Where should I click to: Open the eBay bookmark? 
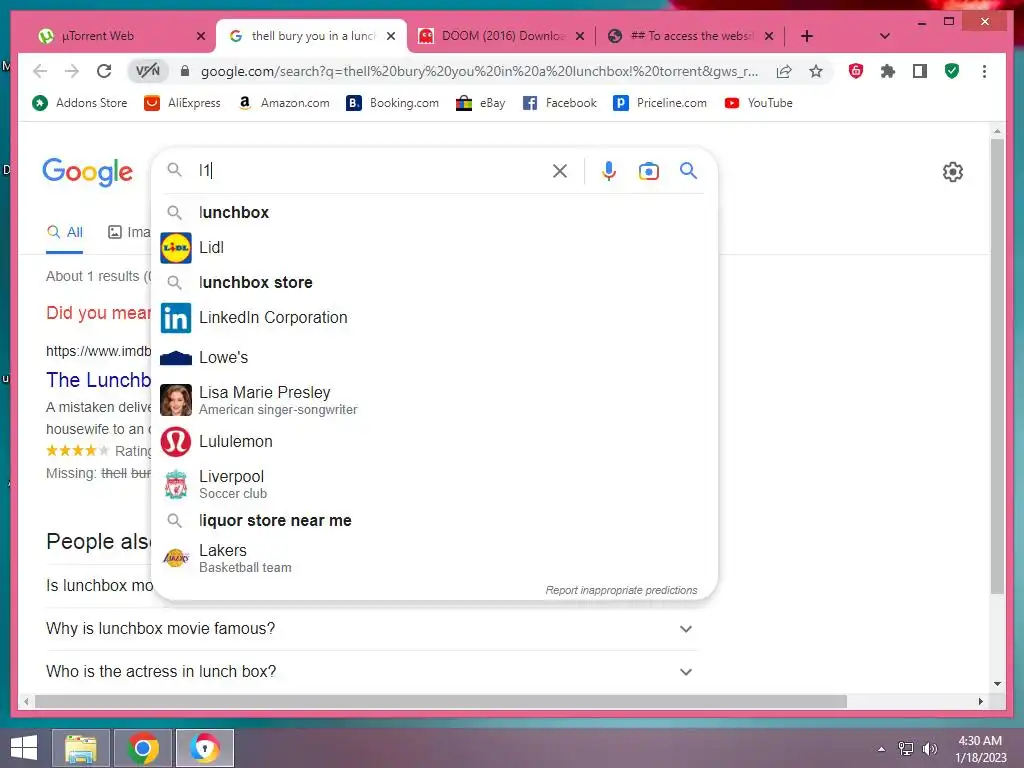481,103
